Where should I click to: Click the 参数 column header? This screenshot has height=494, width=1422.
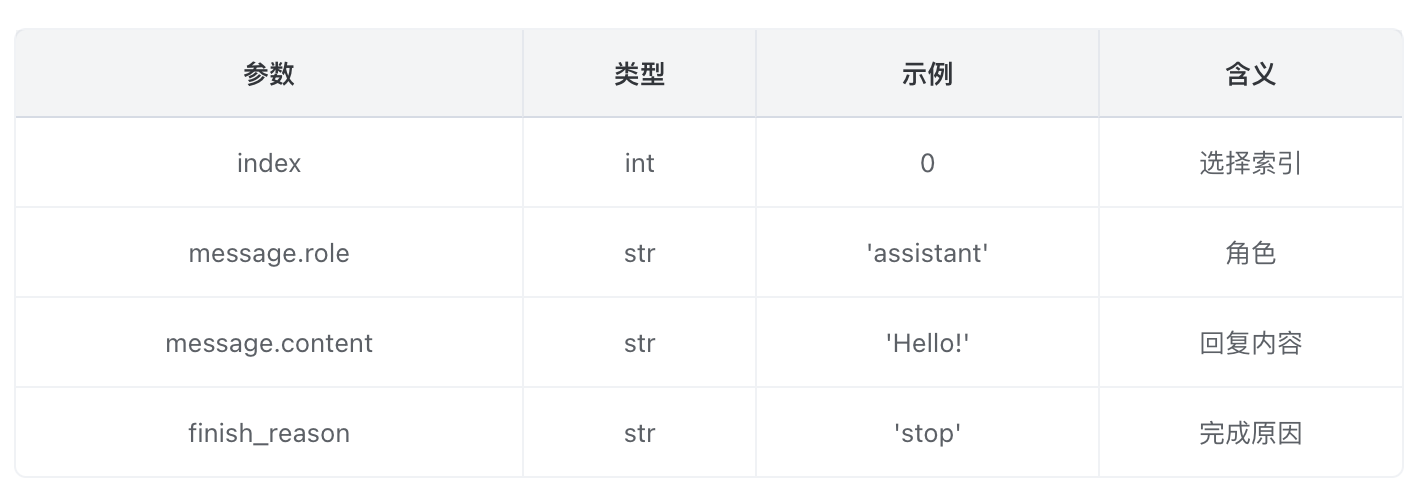[x=269, y=73]
